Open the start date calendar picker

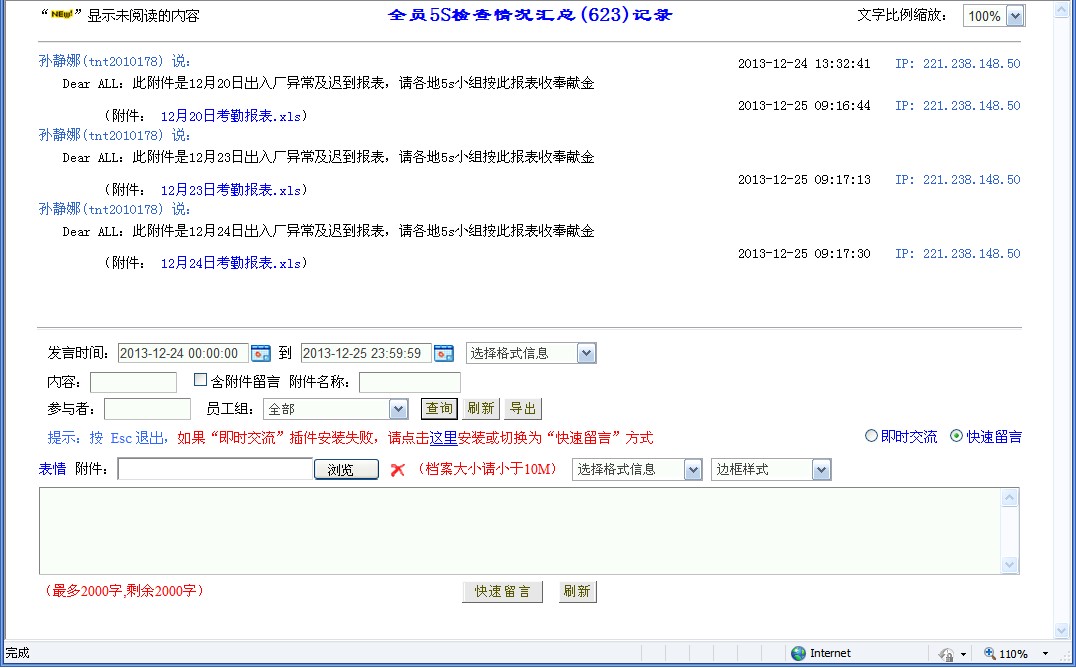point(261,353)
